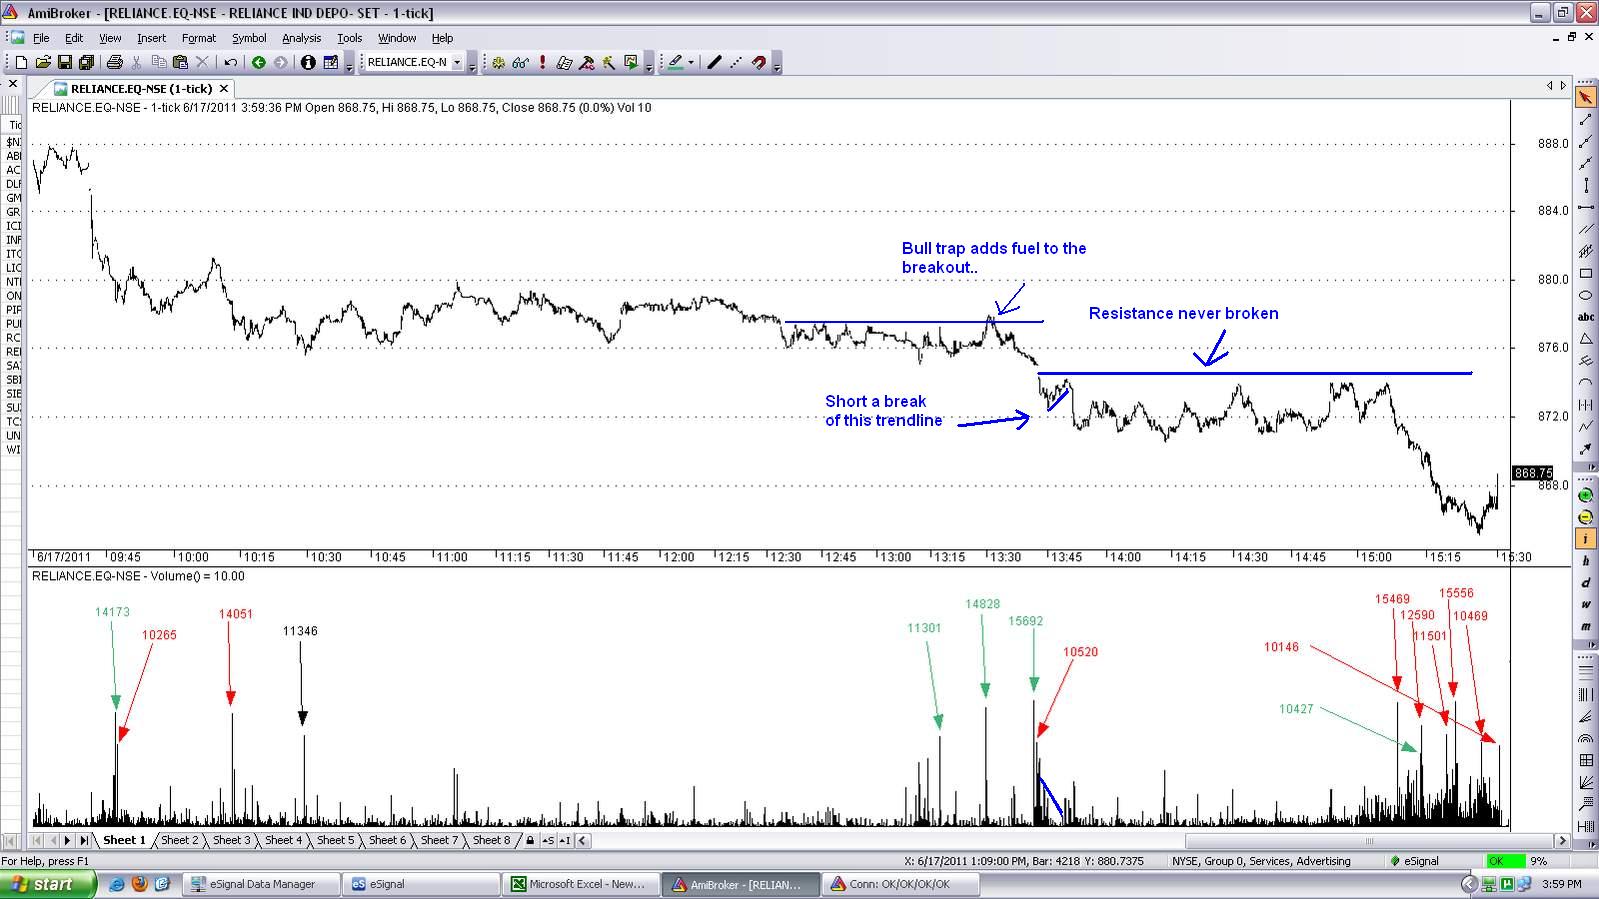The width and height of the screenshot is (1599, 899).
Task: Click the horizontal scrollbar left arrow
Action: [583, 840]
